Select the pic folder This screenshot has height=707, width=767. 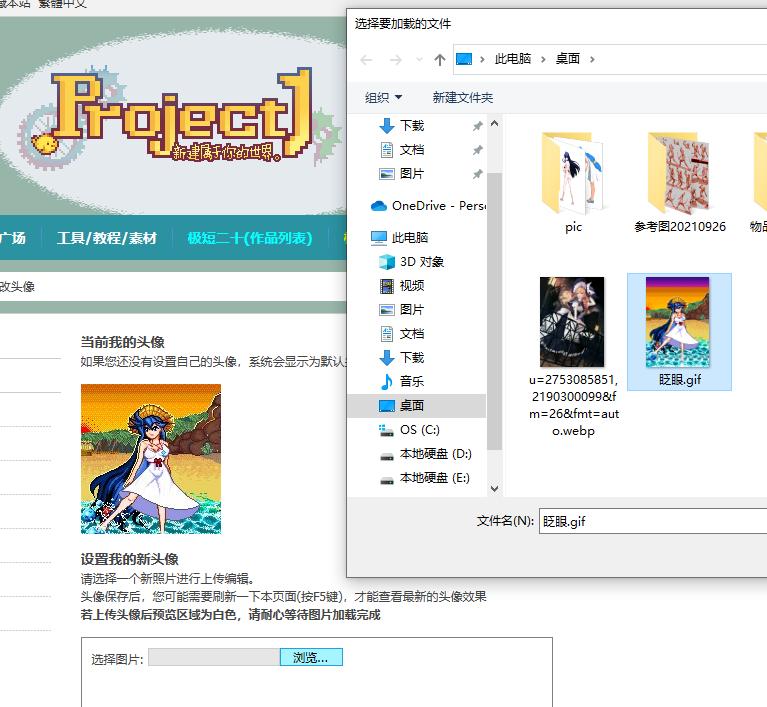[573, 182]
